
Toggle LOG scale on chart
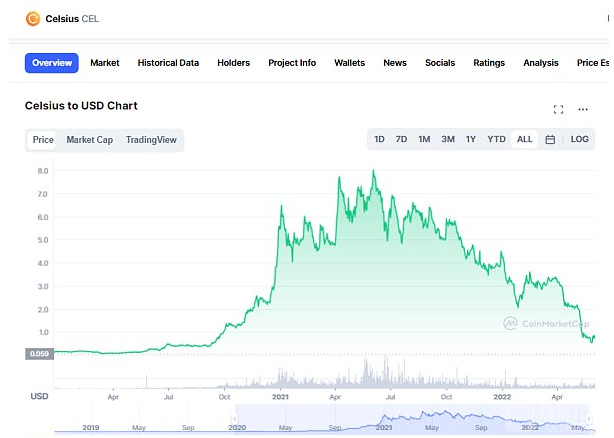pyautogui.click(x=579, y=139)
